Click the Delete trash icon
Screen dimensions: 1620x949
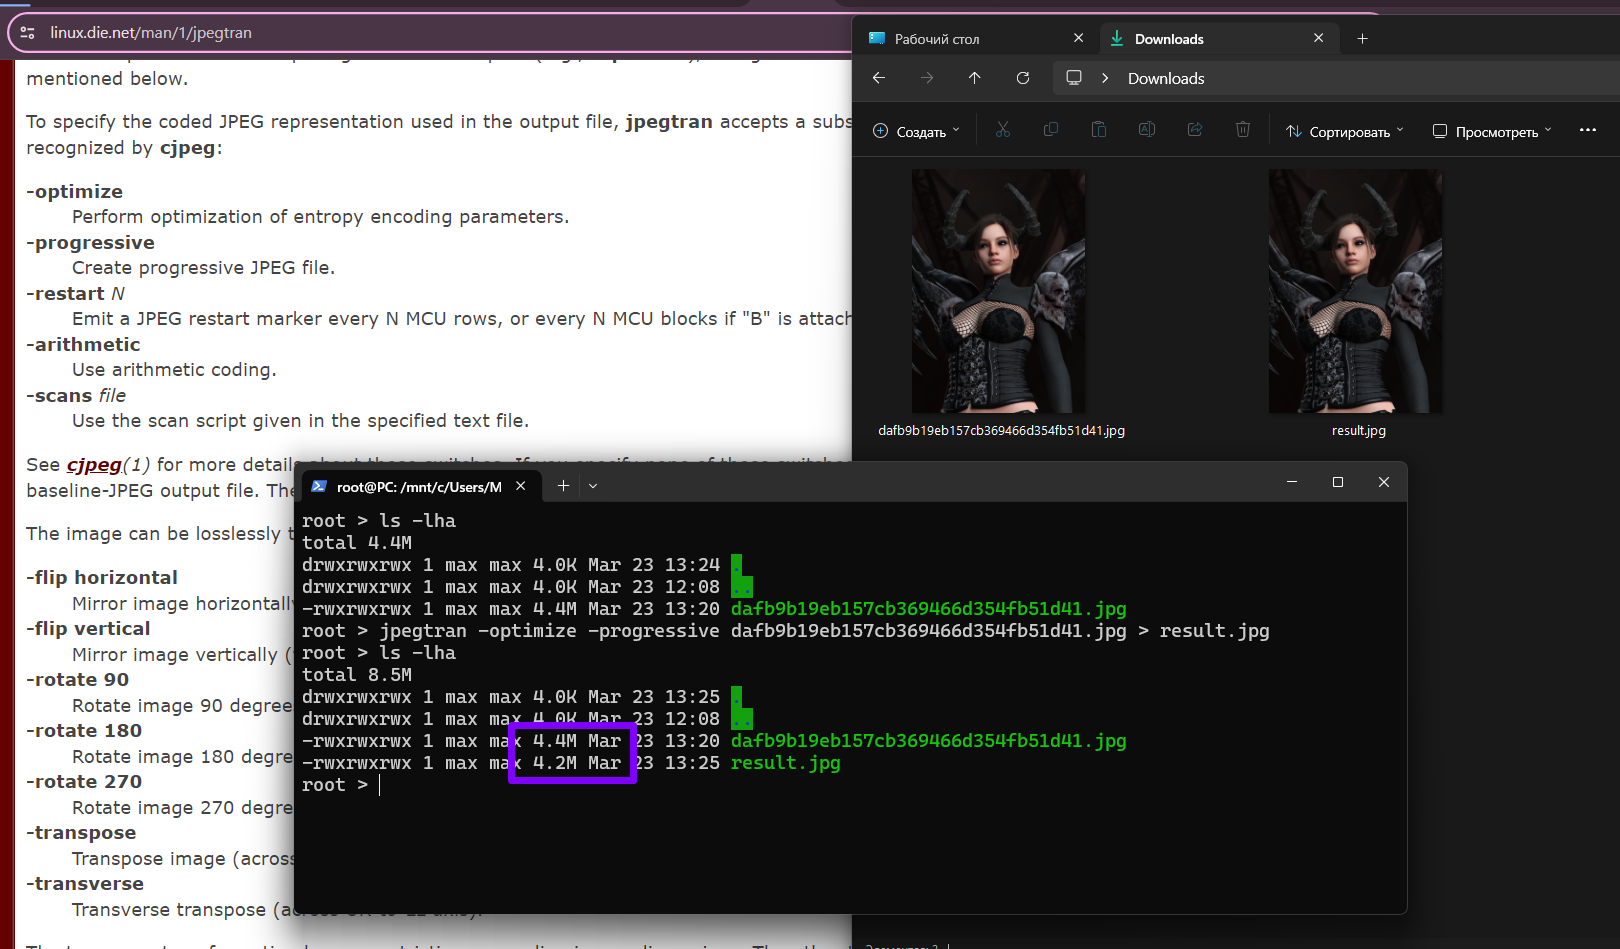tap(1243, 130)
